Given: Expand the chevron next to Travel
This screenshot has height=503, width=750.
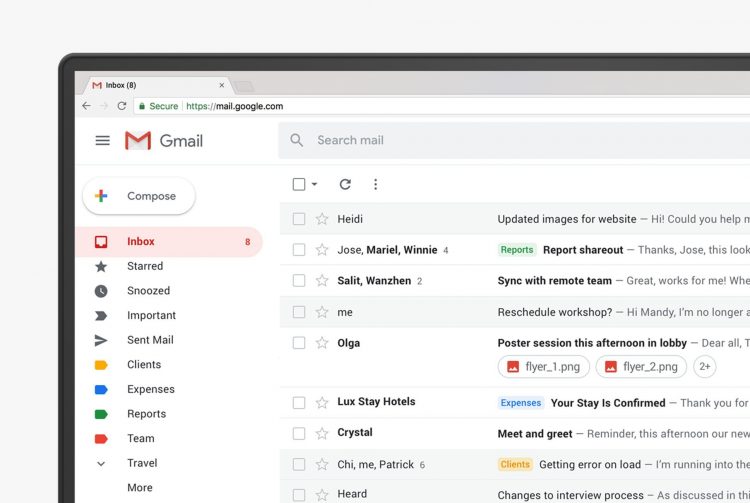Looking at the screenshot, I should pyautogui.click(x=101, y=463).
